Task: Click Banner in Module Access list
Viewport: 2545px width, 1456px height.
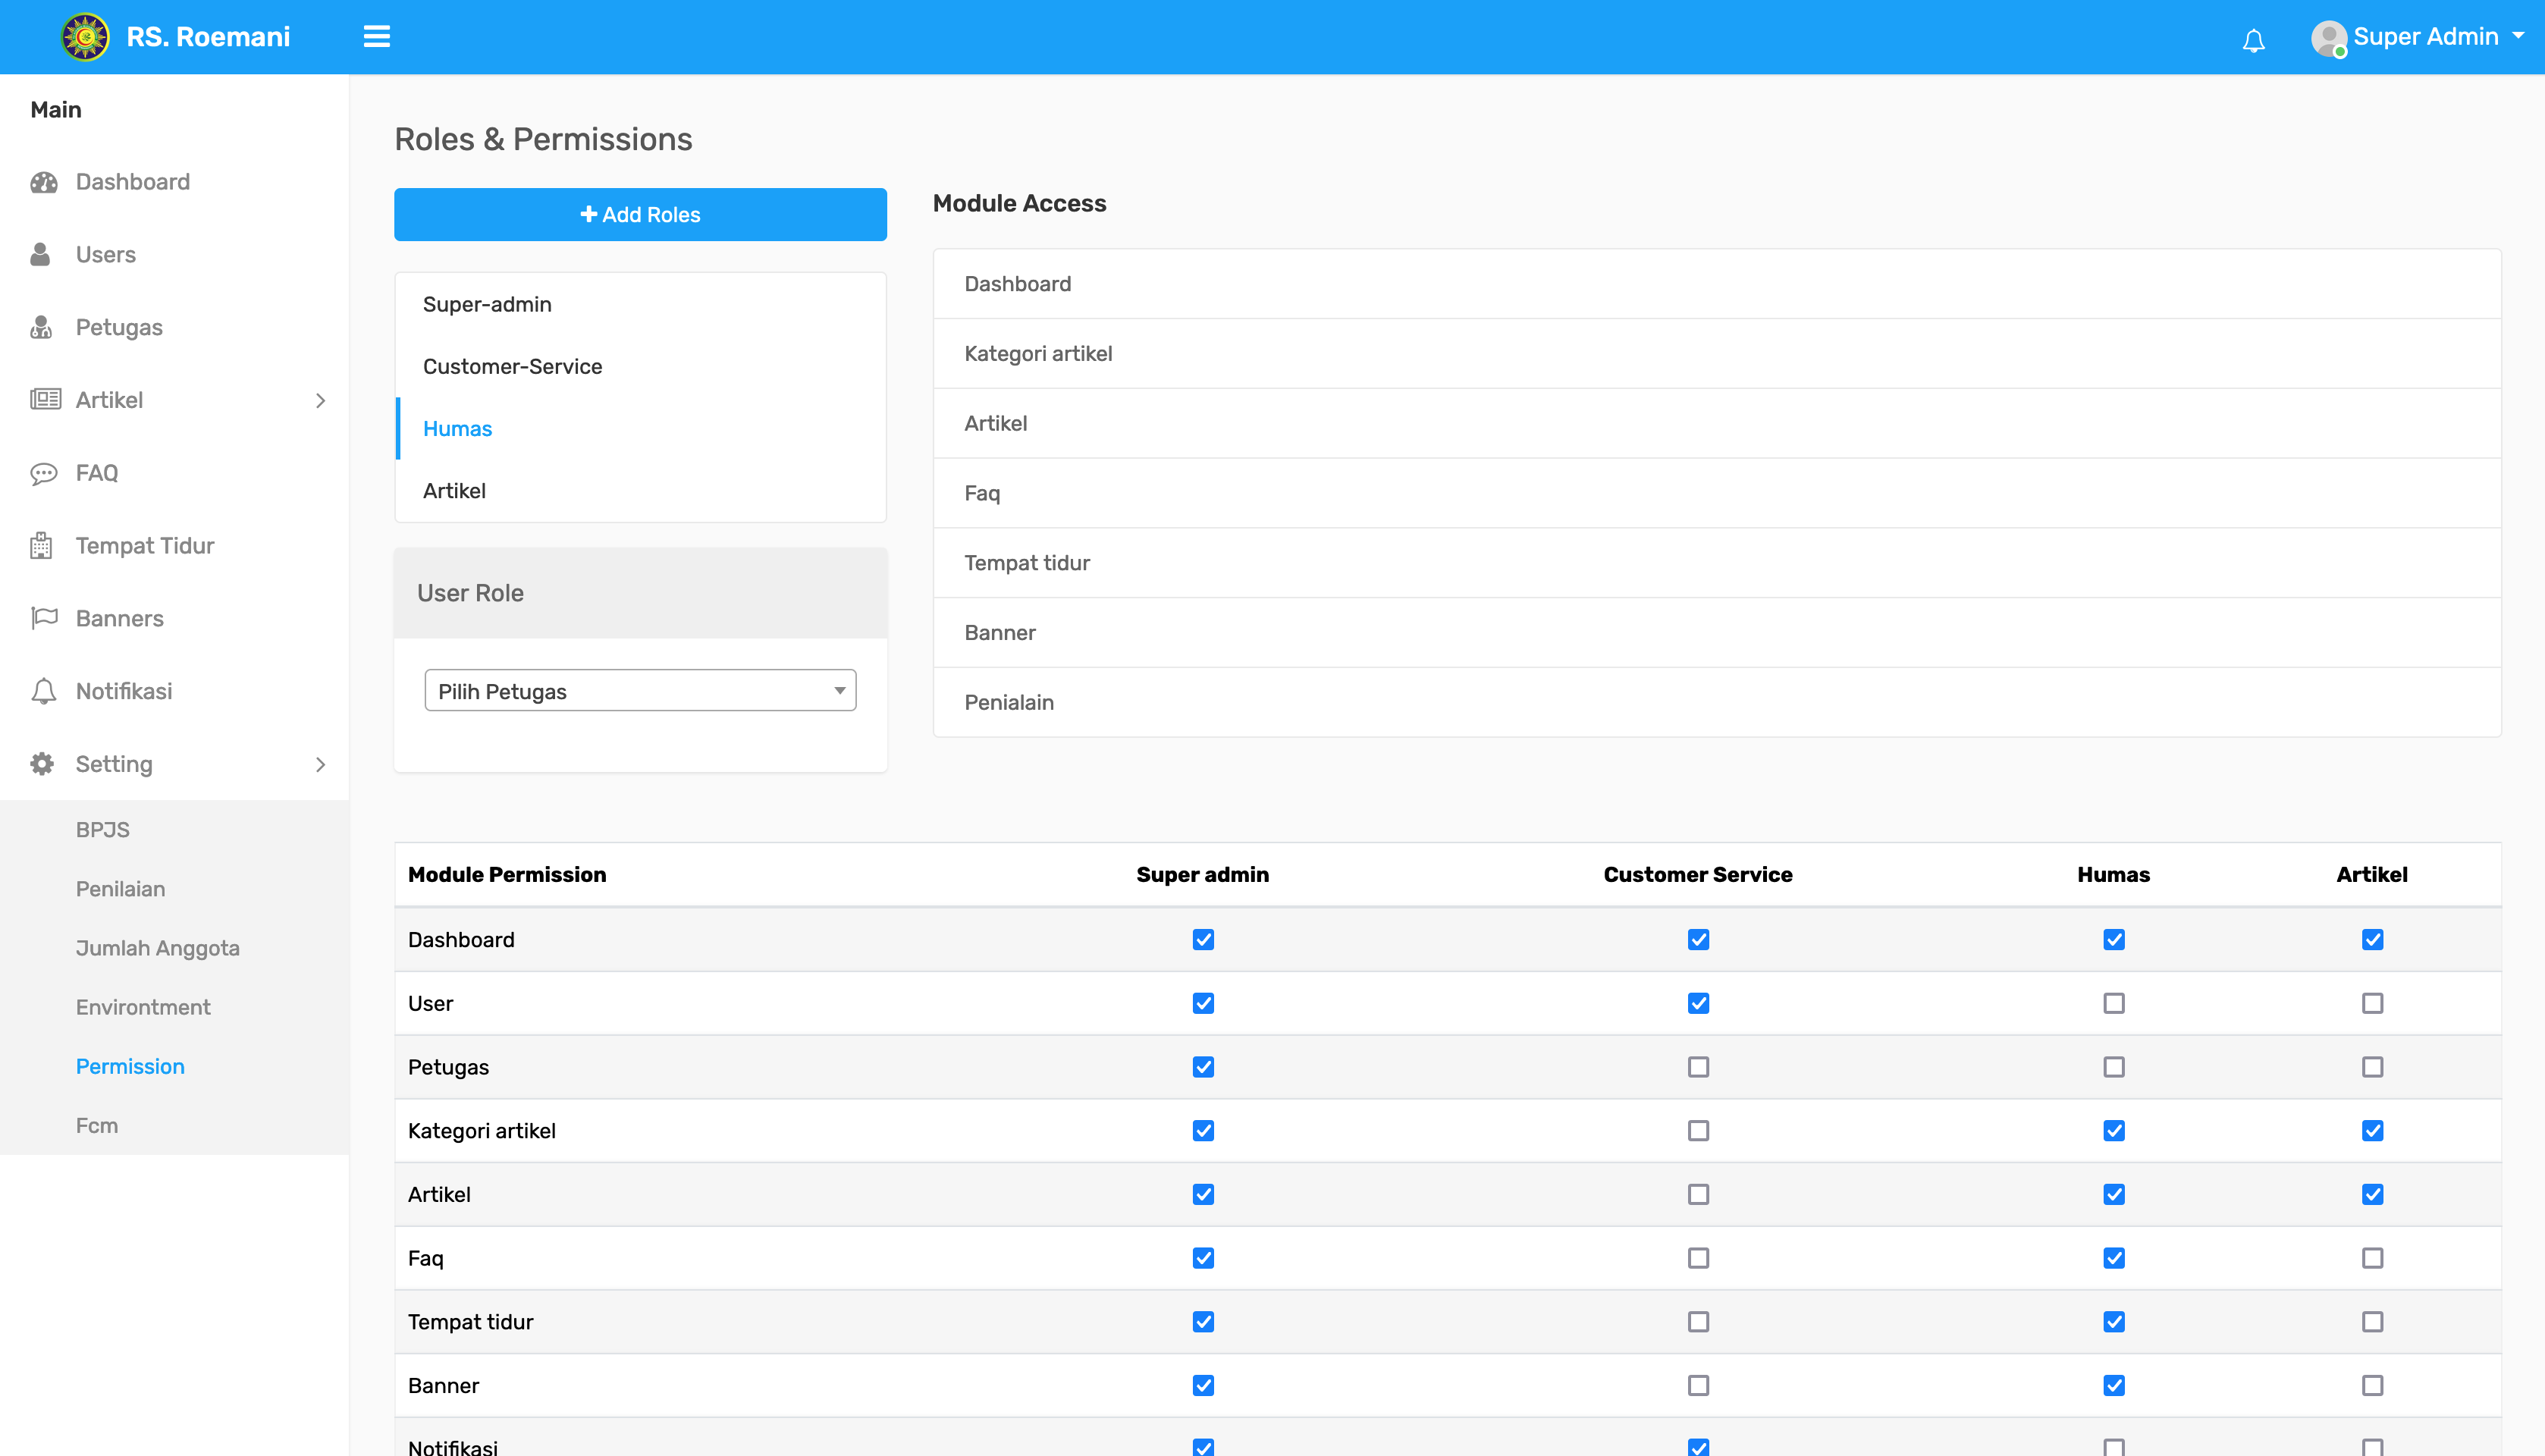Action: pos(1717,633)
